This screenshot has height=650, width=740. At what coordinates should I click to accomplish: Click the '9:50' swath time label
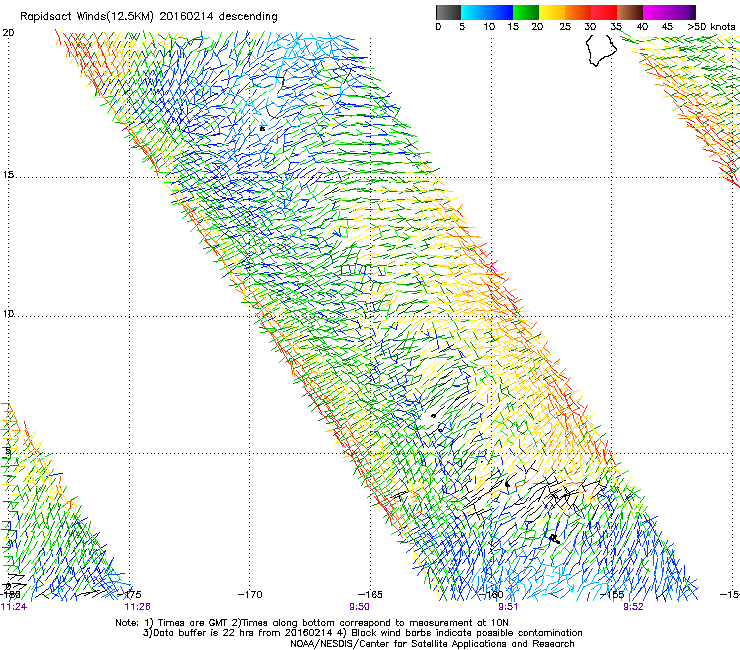point(360,607)
